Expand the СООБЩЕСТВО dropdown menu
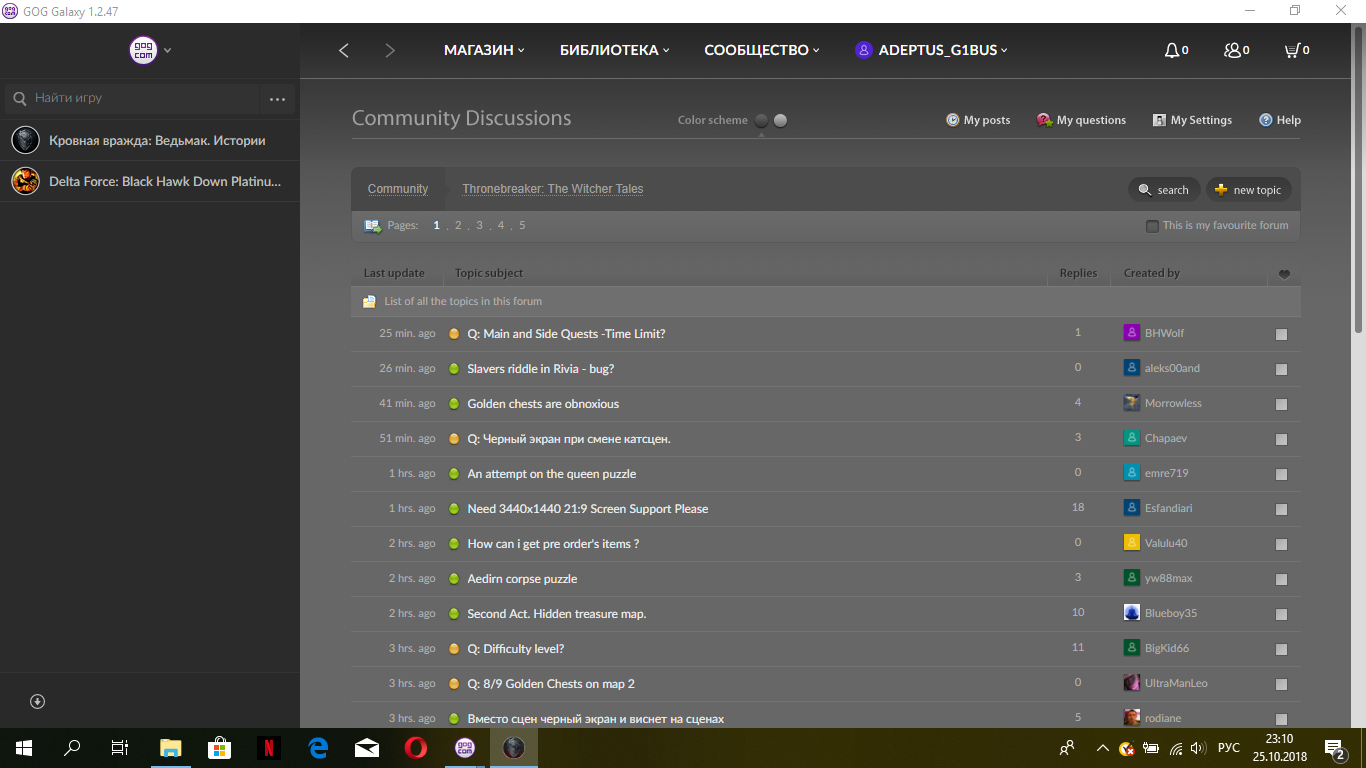 coord(762,50)
